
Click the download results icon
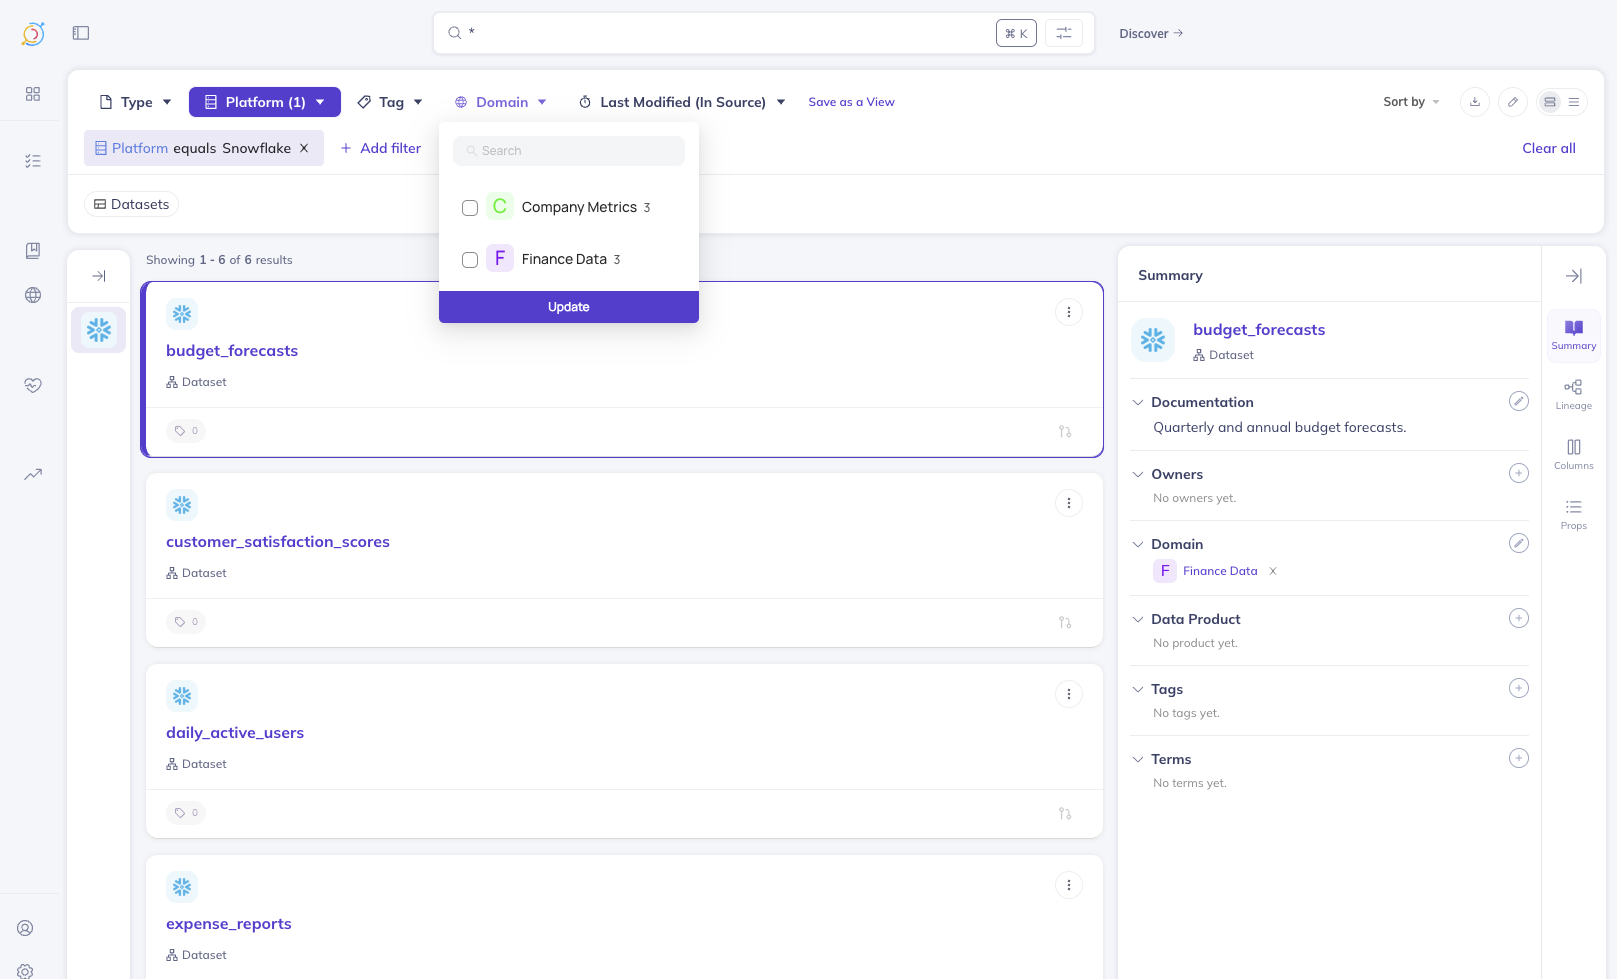1475,102
